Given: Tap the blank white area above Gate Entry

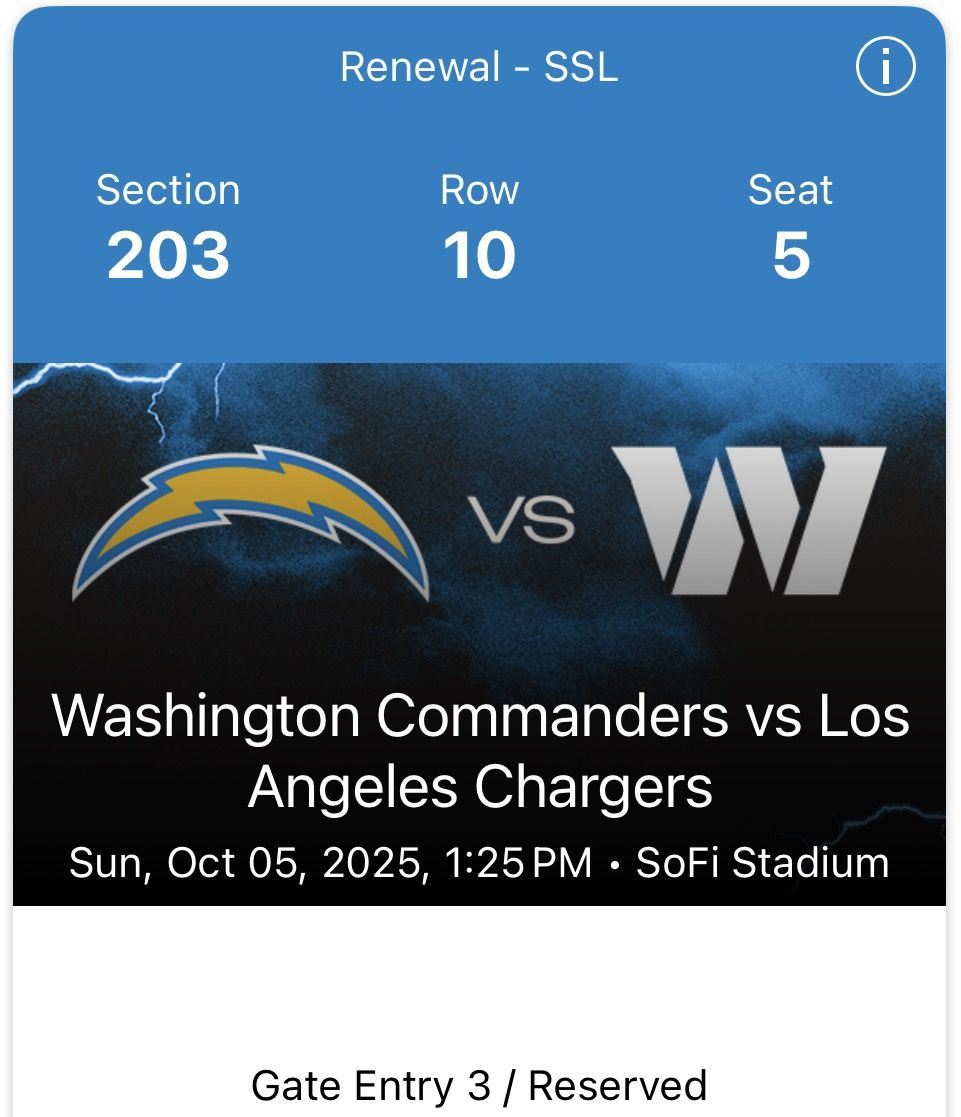Looking at the screenshot, I should tap(480, 980).
